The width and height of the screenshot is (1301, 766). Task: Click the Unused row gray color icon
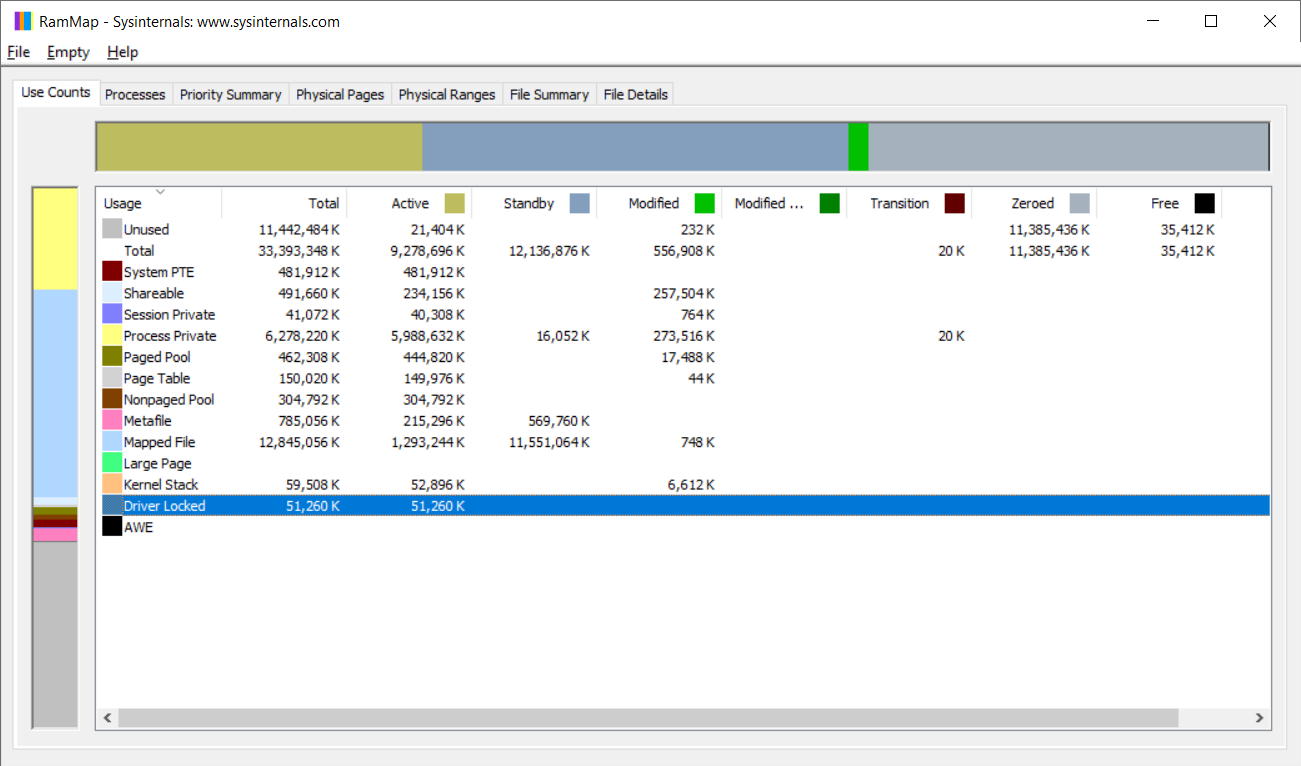(x=112, y=229)
